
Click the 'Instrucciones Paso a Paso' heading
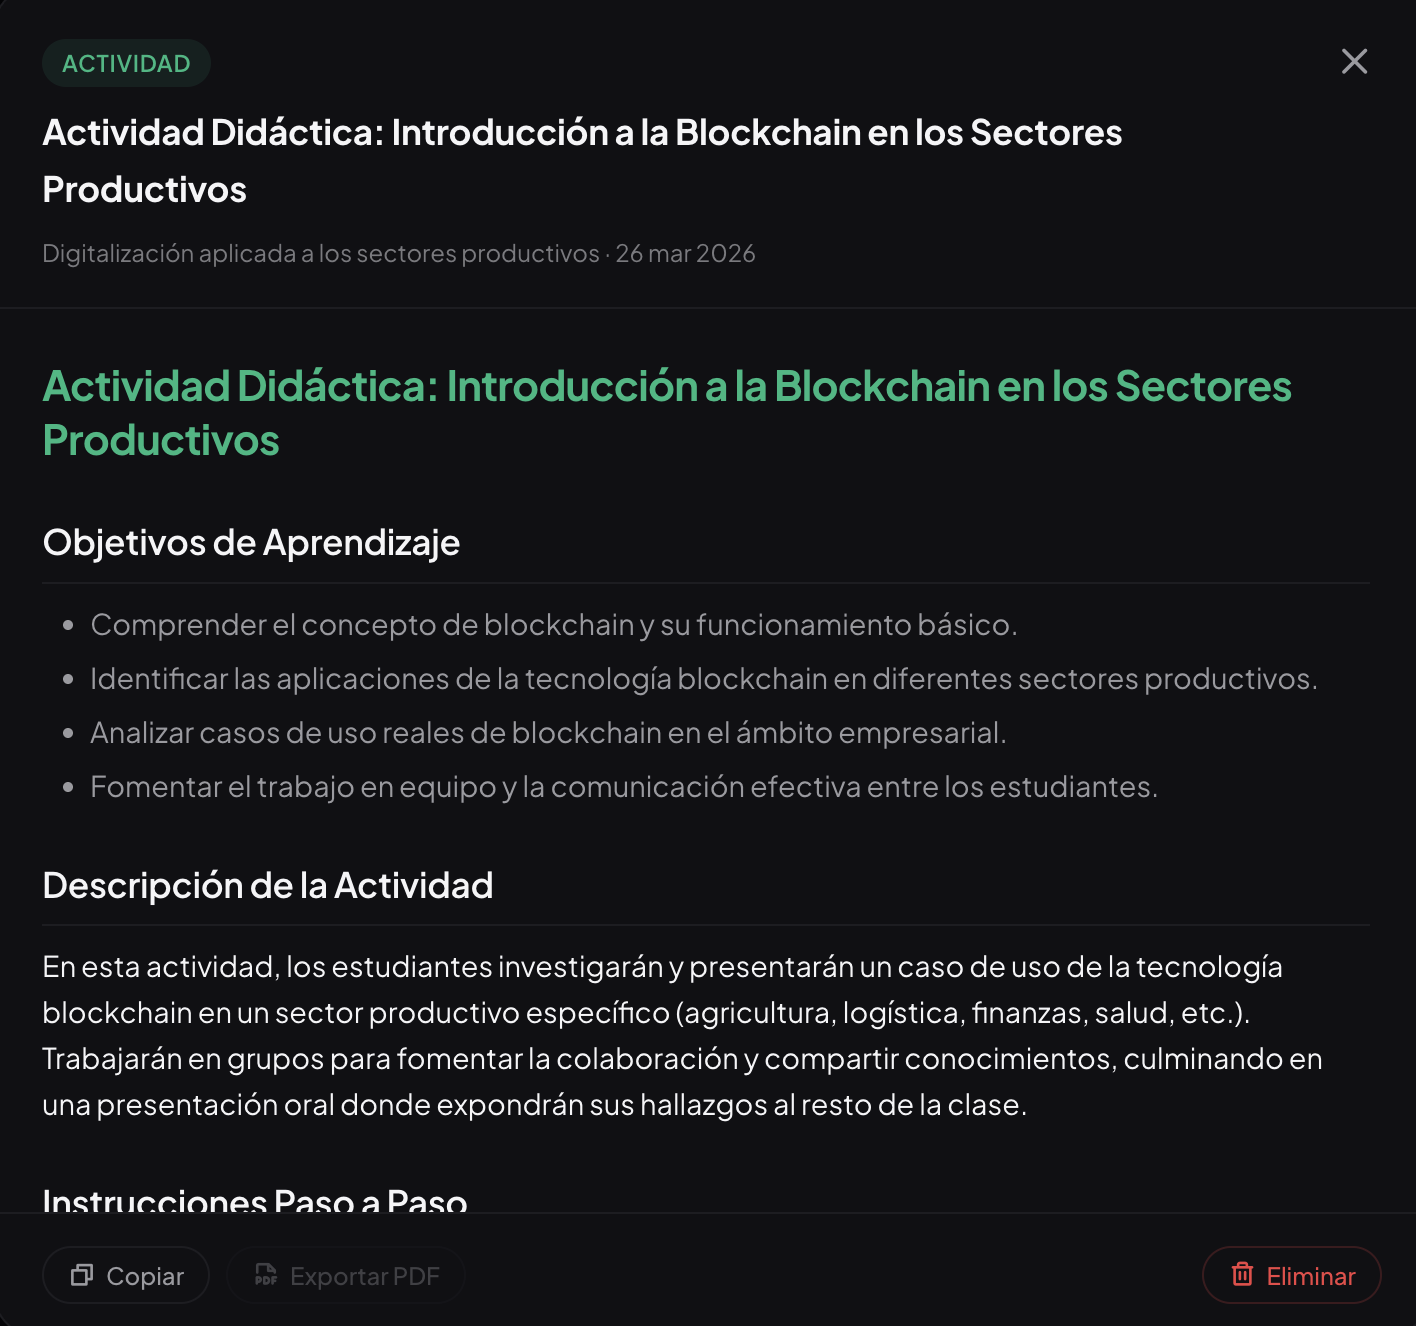[x=255, y=1200]
